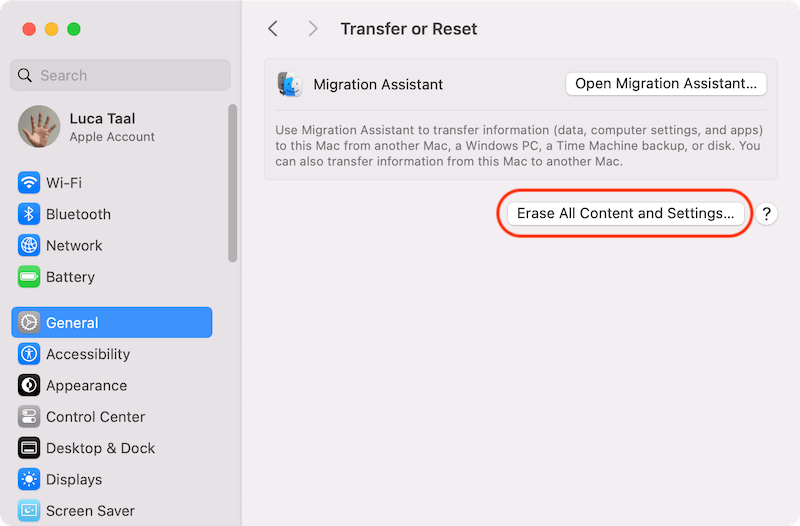This screenshot has width=800, height=526.
Task: Select the Bluetooth label in the sidebar
Action: [x=78, y=214]
